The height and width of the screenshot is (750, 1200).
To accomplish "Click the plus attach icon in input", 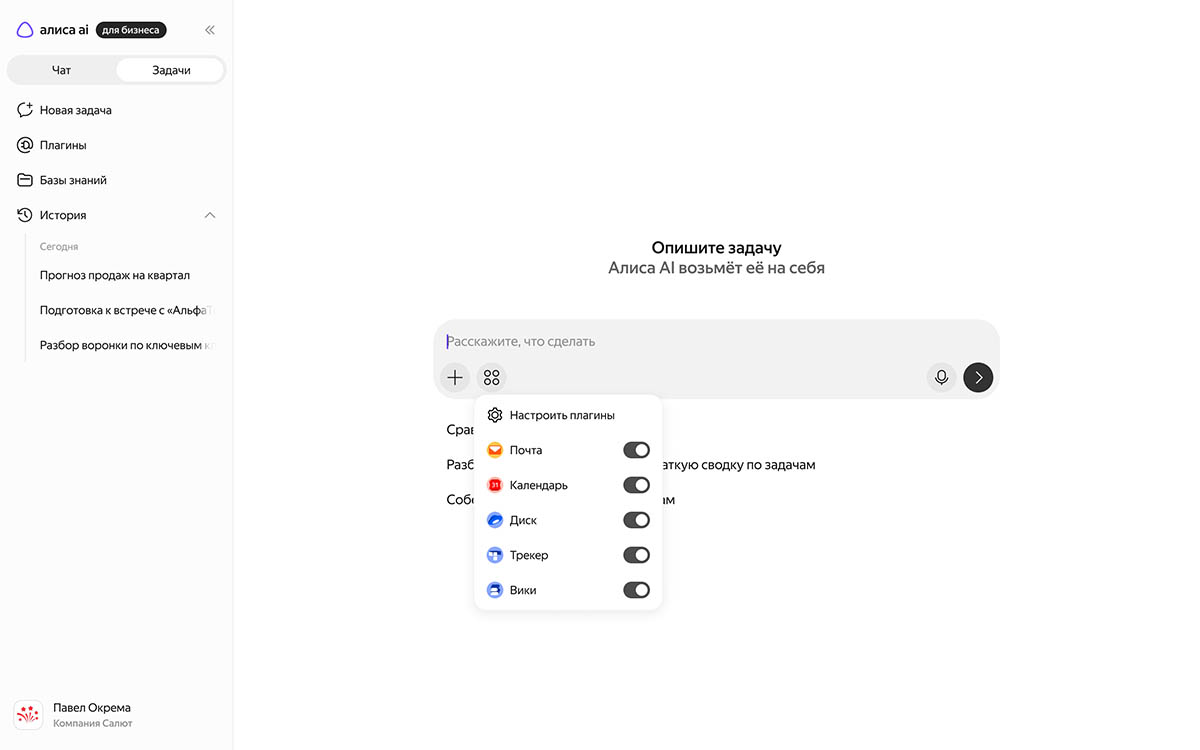I will [455, 377].
